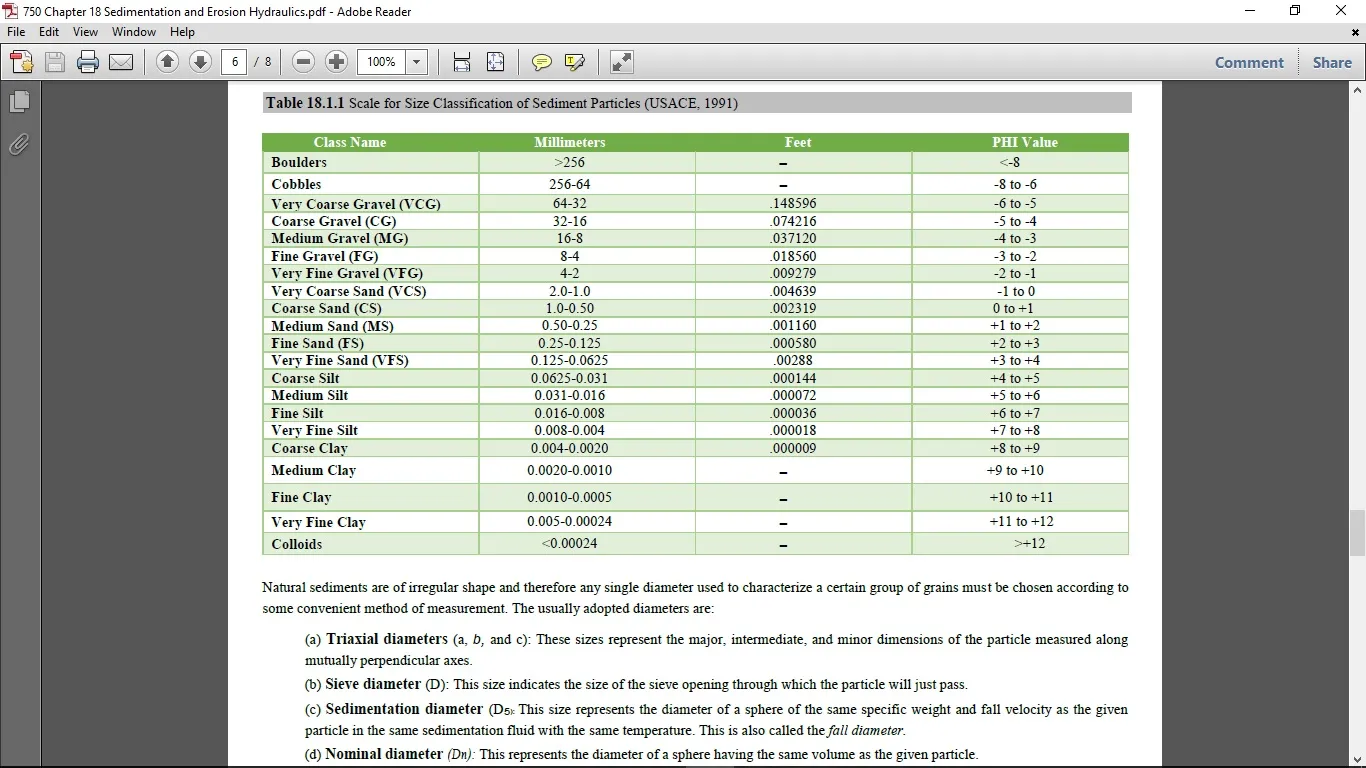Print the document with the printer icon
The image size is (1366, 768).
[88, 62]
